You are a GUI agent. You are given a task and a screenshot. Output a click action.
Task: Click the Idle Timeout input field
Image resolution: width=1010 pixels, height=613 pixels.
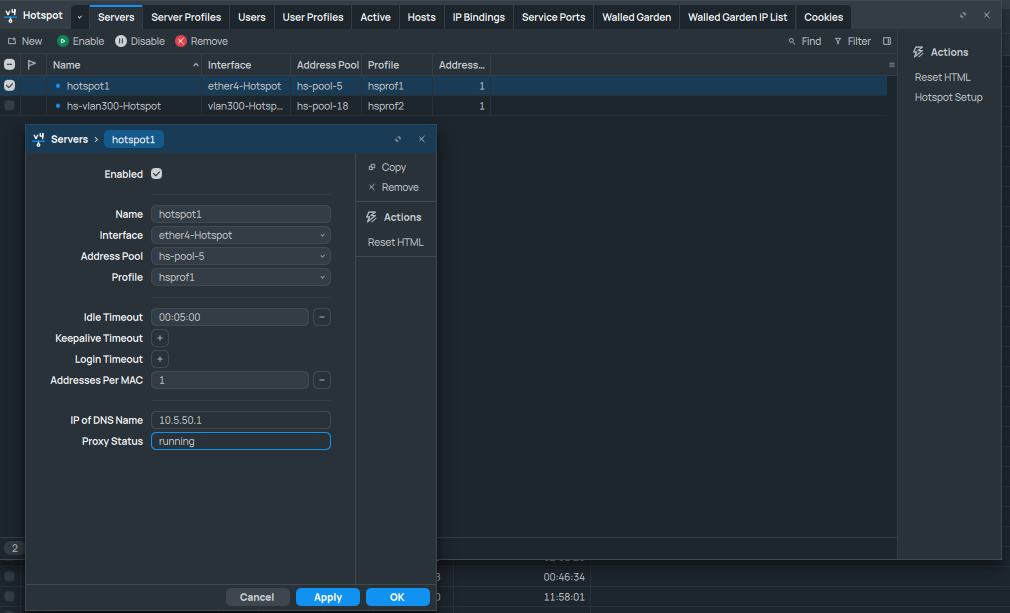[x=230, y=317]
